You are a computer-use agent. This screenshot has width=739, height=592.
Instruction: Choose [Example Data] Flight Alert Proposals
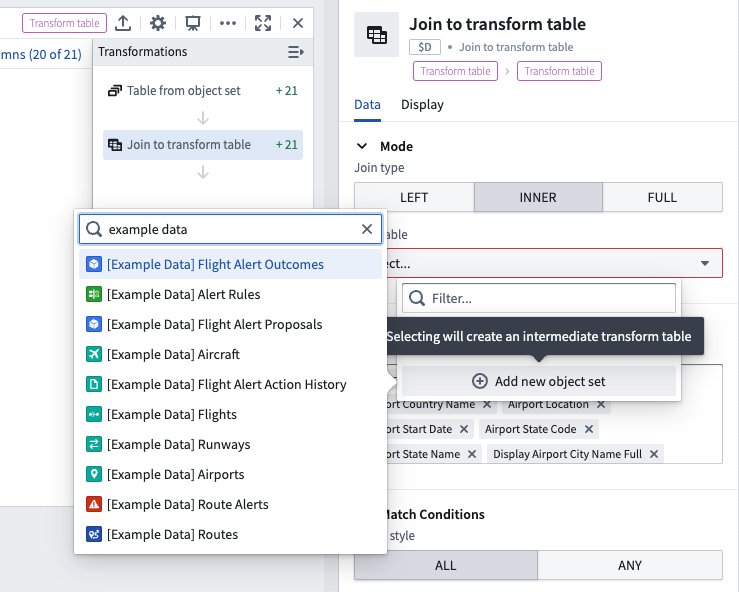tap(230, 325)
